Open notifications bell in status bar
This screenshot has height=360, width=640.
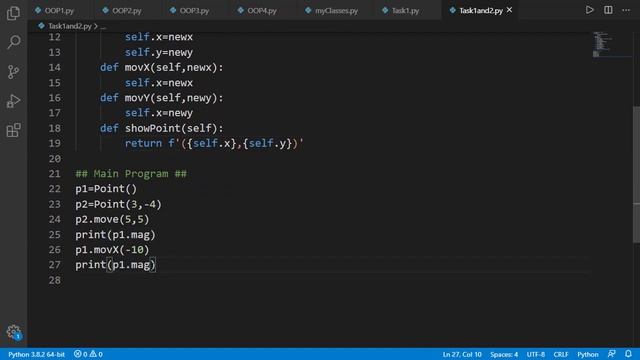pos(628,354)
